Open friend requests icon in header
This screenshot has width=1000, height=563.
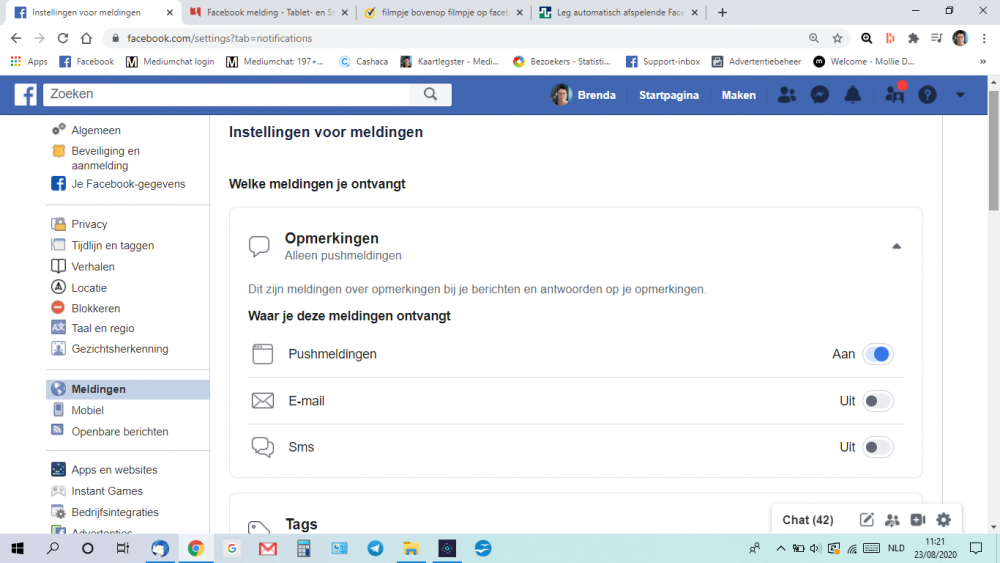pos(787,95)
